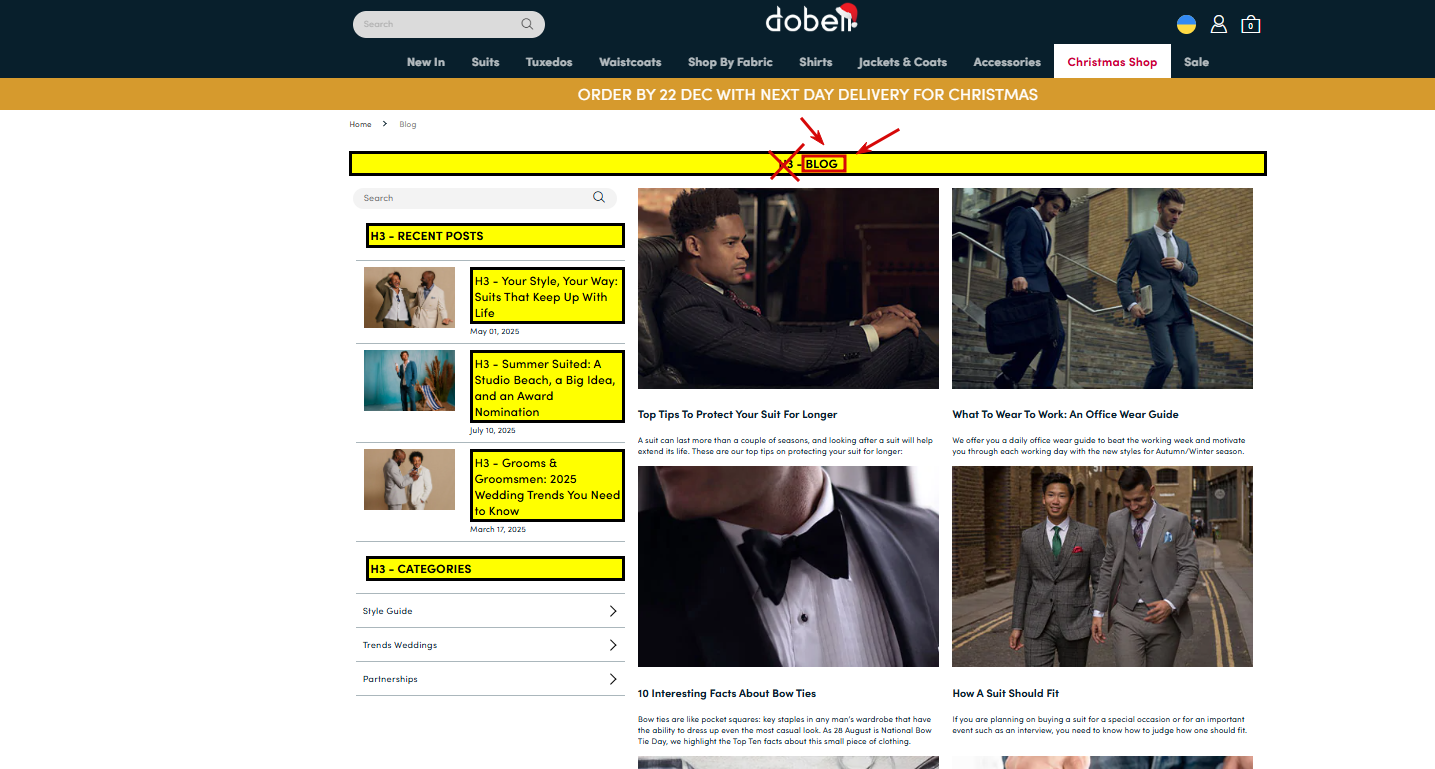Screen dimensions: 1435x769
Task: Select the Christmas Shop tab
Action: pos(1112,61)
